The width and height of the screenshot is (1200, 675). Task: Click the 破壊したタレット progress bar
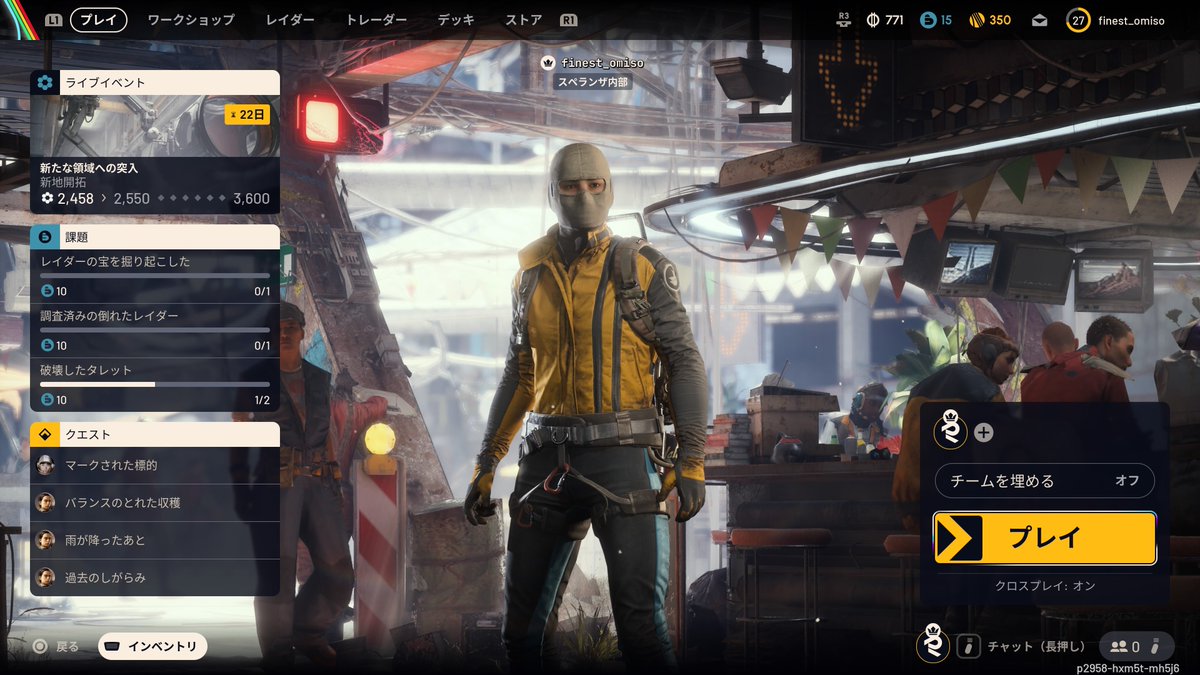pos(155,384)
